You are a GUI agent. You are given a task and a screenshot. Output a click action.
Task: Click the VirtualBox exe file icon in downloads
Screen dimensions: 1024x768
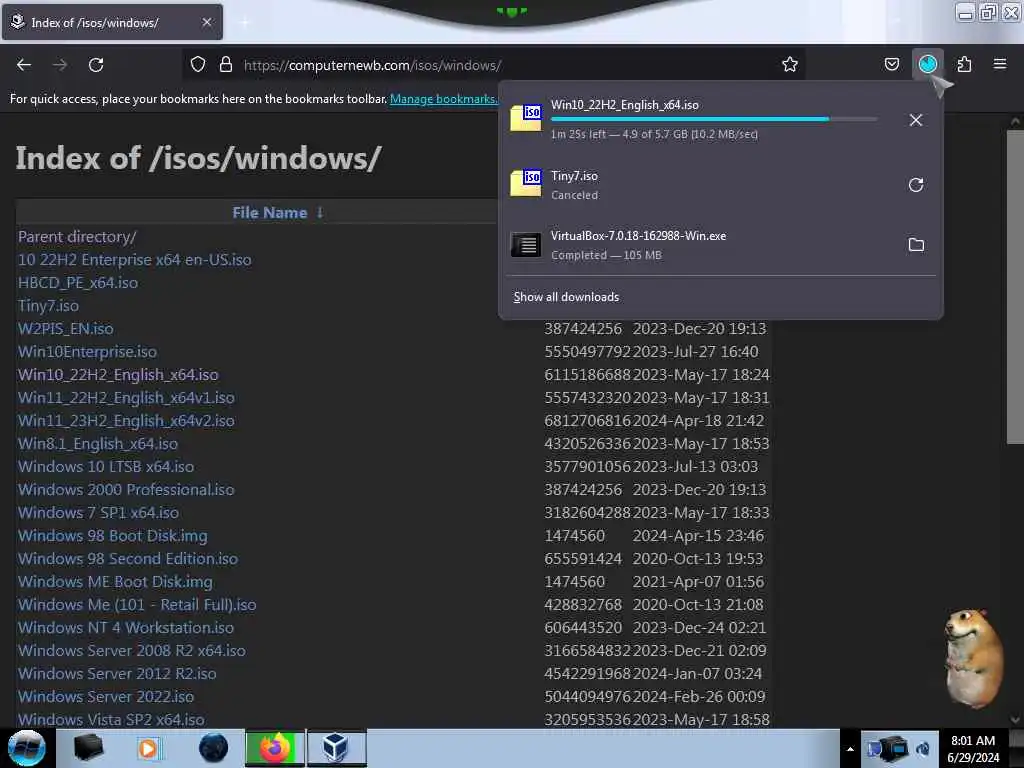526,245
